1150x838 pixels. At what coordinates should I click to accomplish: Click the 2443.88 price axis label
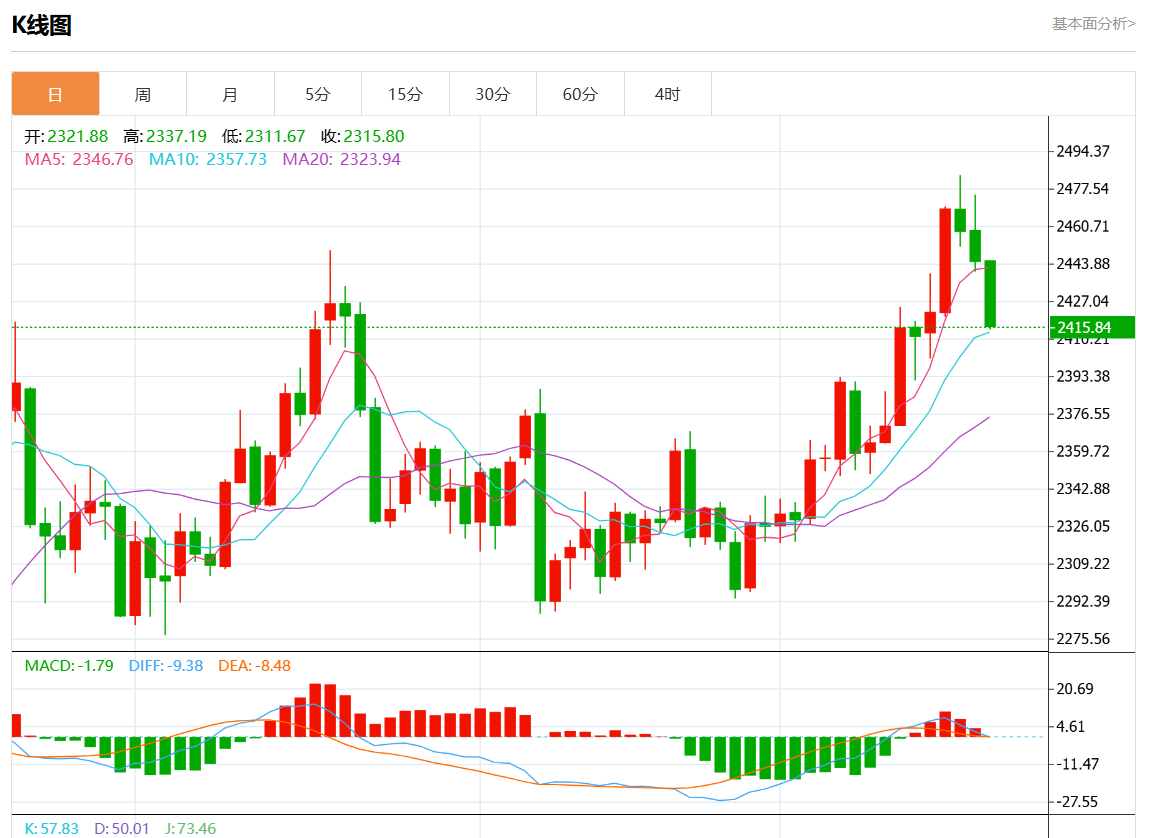1083,263
